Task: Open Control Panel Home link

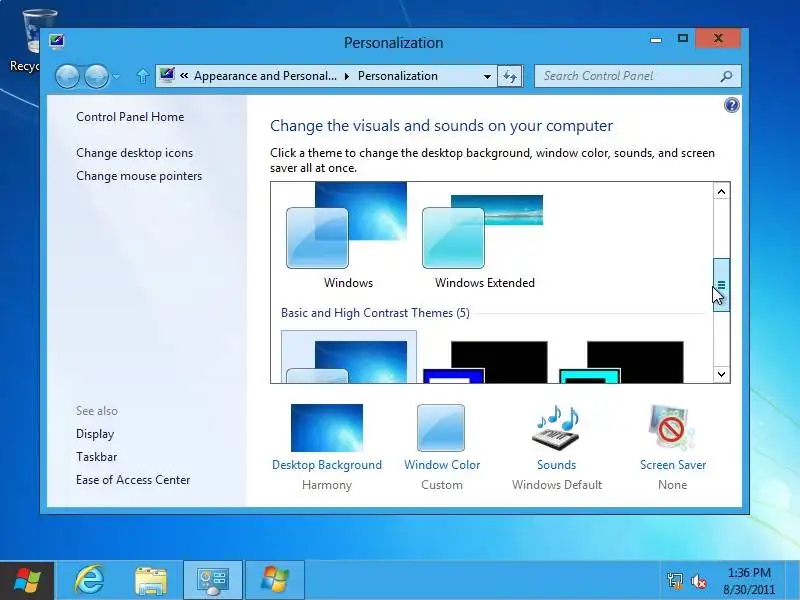Action: [x=130, y=117]
